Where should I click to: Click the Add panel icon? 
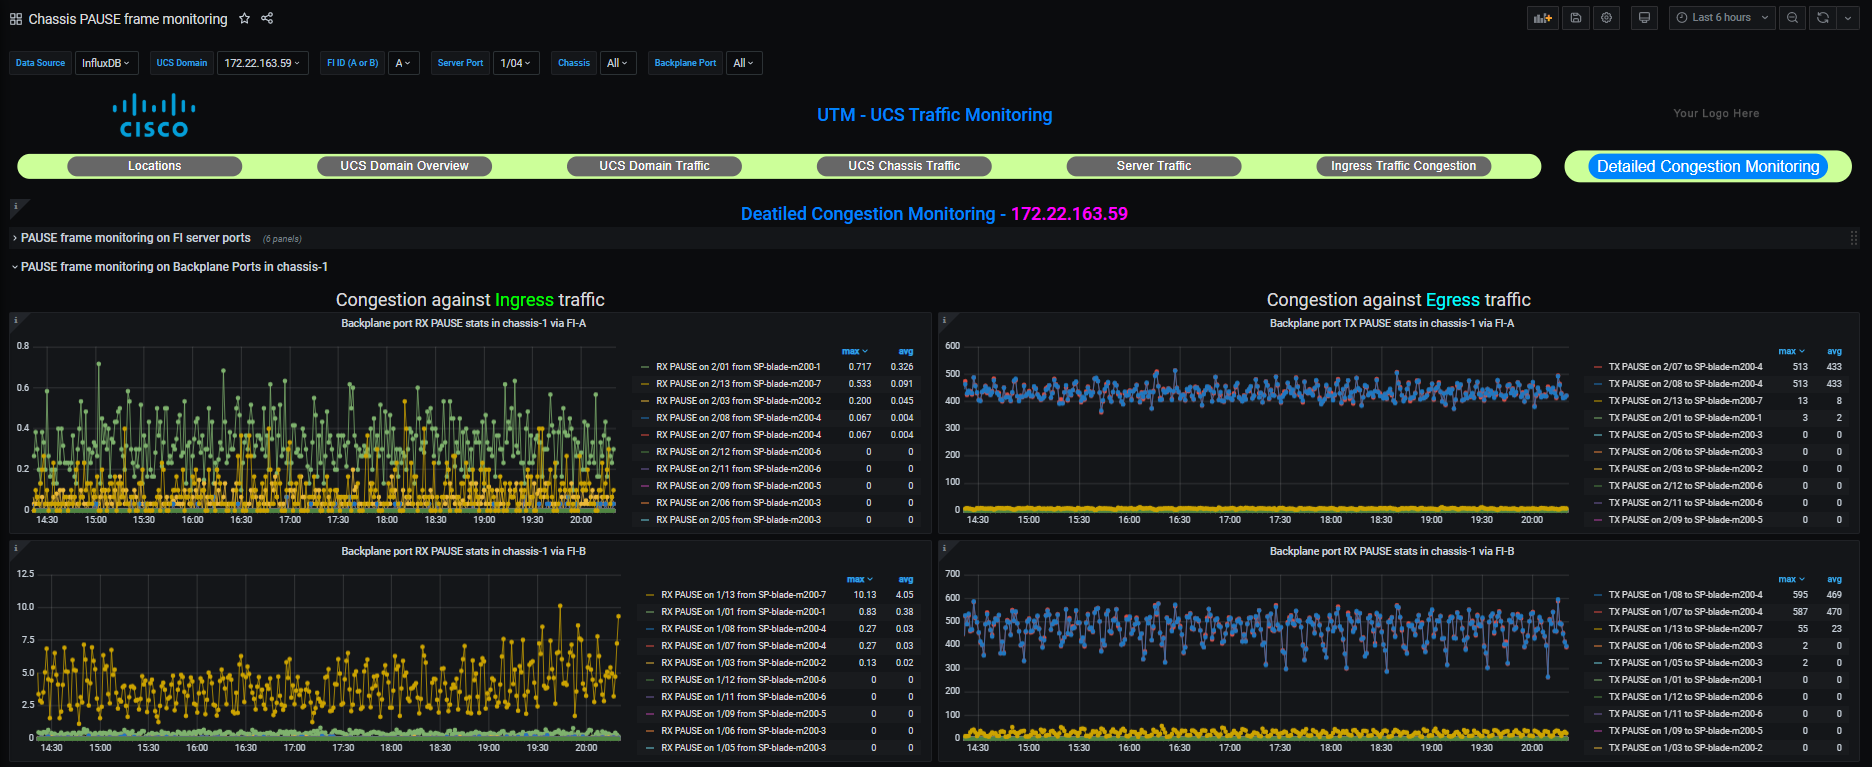1543,18
